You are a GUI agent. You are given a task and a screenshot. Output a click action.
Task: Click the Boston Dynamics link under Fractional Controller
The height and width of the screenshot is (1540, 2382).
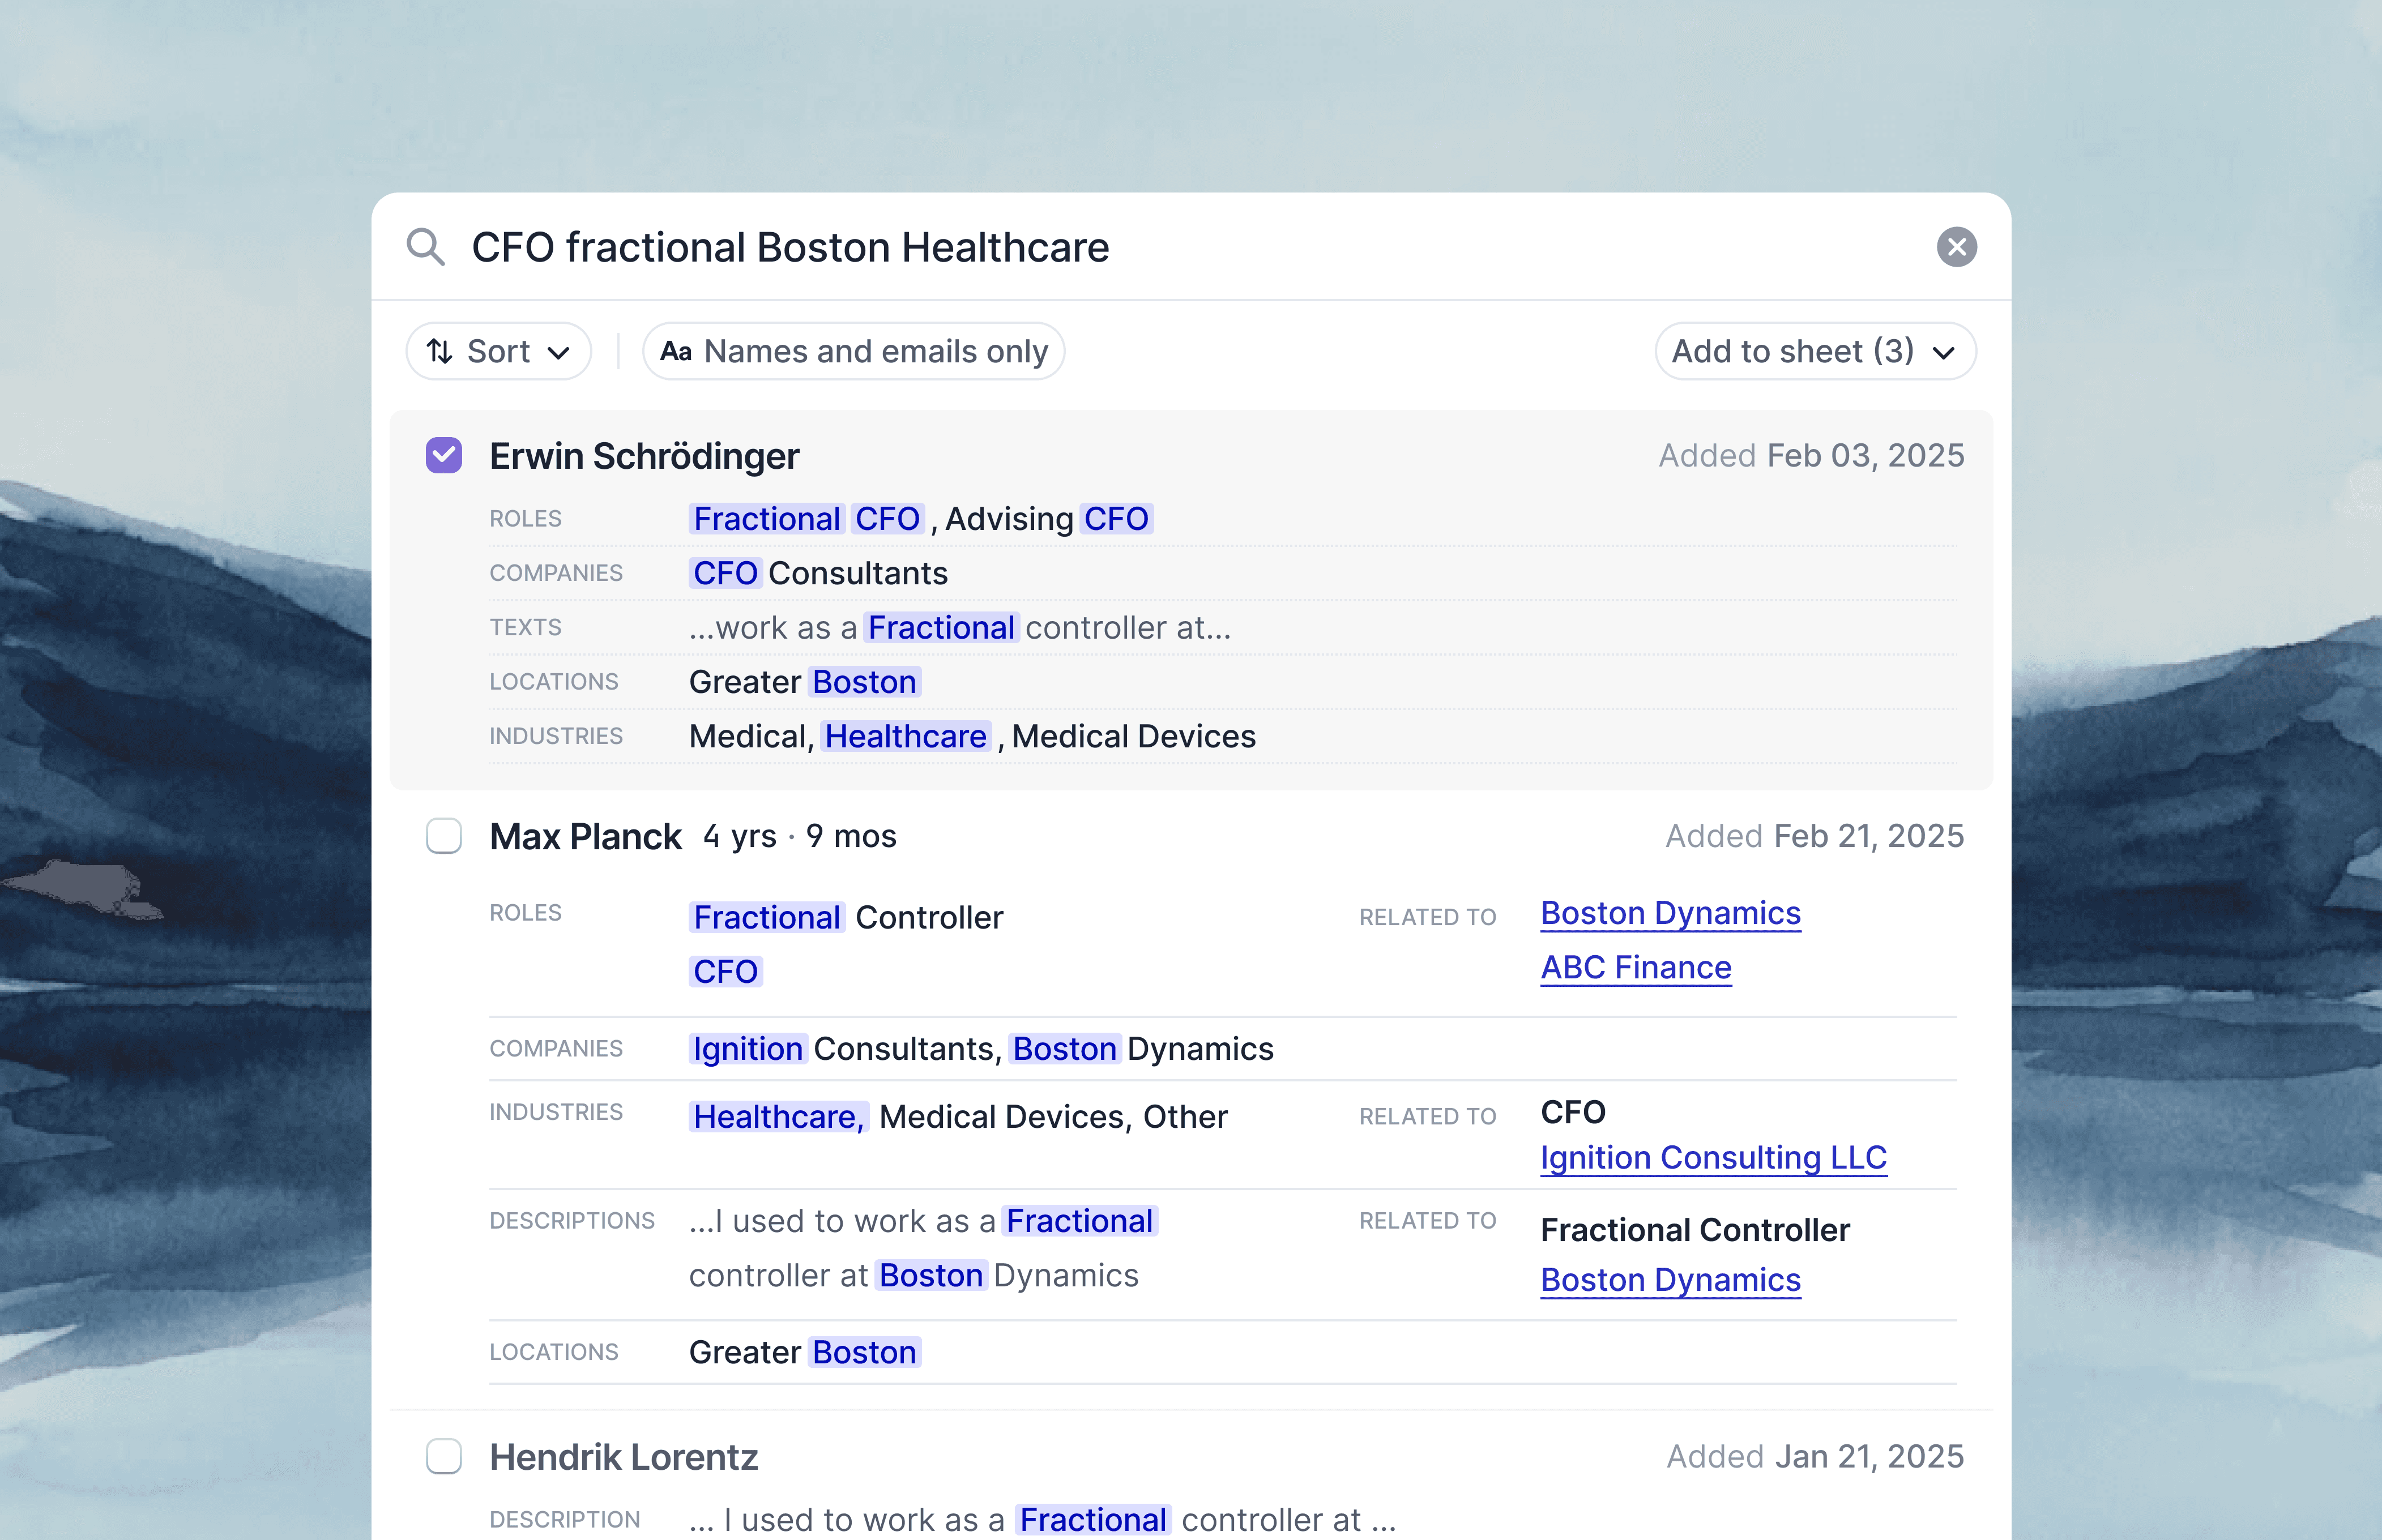[x=1670, y=1281]
